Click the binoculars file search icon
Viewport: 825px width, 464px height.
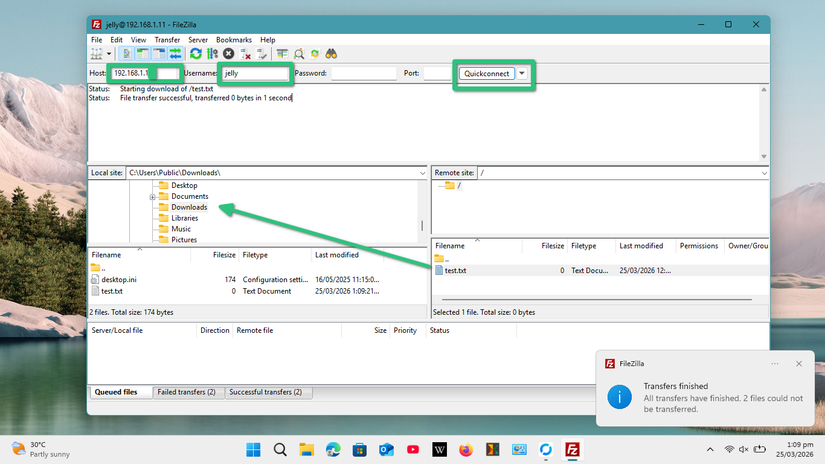click(x=330, y=54)
